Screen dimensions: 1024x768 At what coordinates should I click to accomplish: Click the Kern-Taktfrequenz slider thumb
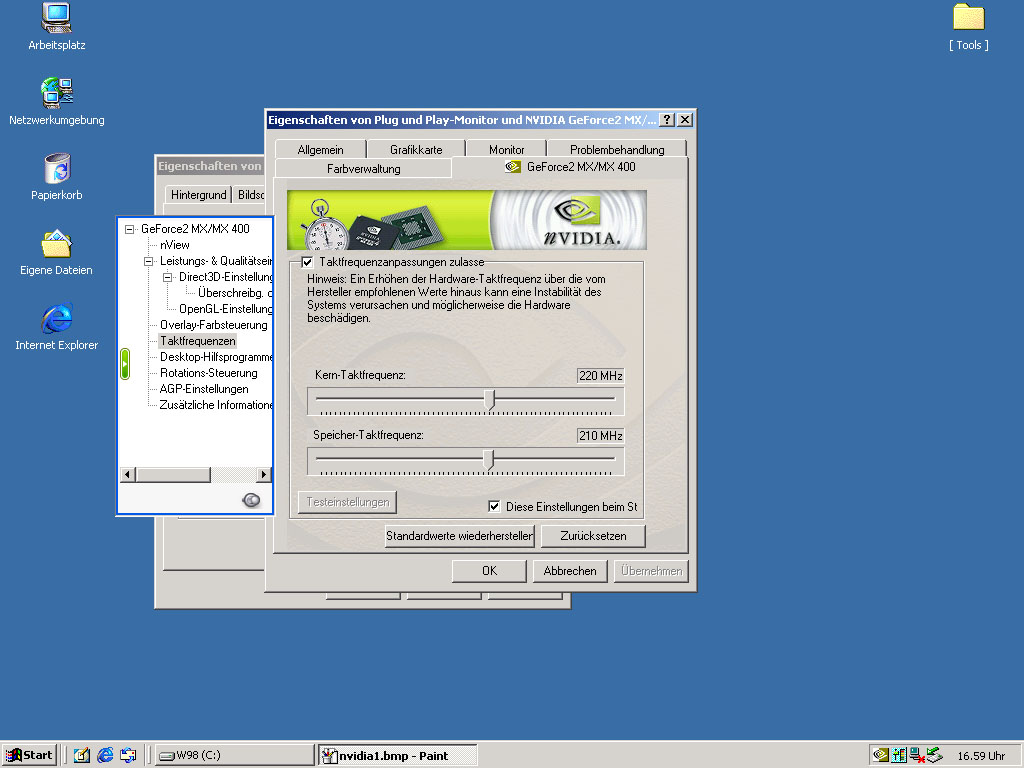(x=490, y=400)
